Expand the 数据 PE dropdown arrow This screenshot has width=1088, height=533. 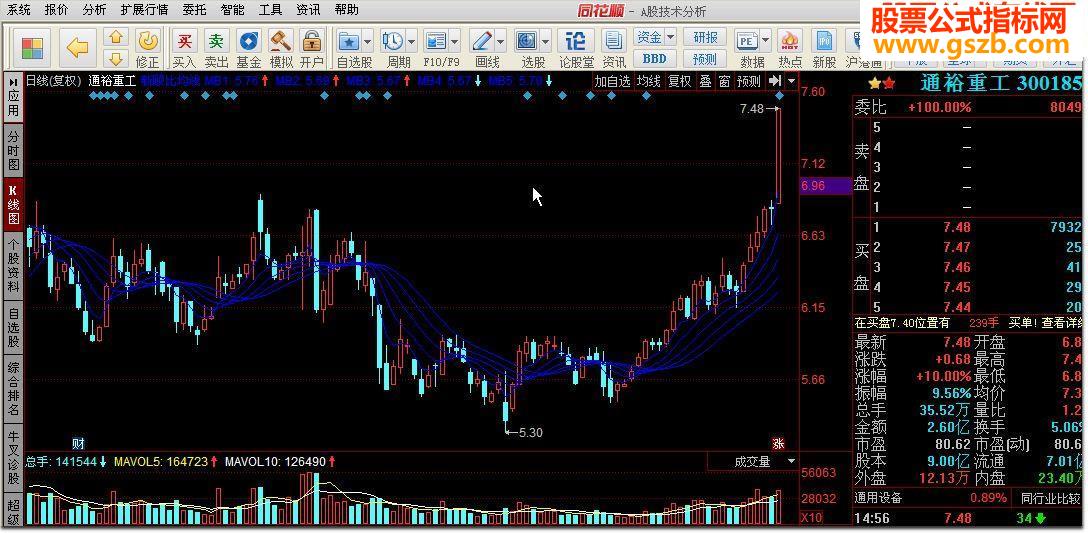pos(766,41)
